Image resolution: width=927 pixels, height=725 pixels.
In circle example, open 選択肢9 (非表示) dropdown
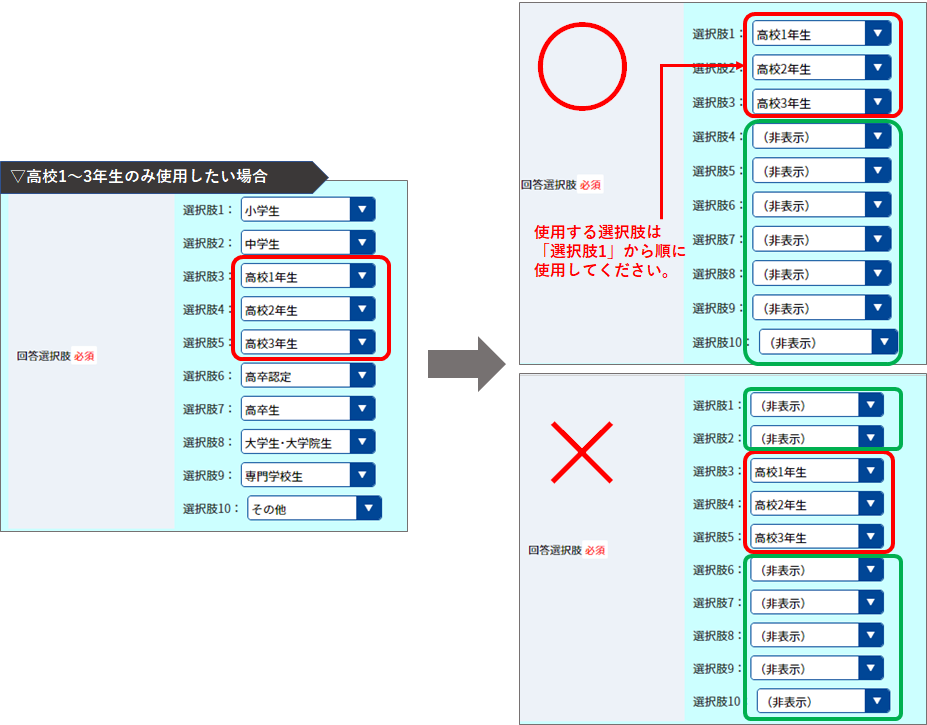822,308
